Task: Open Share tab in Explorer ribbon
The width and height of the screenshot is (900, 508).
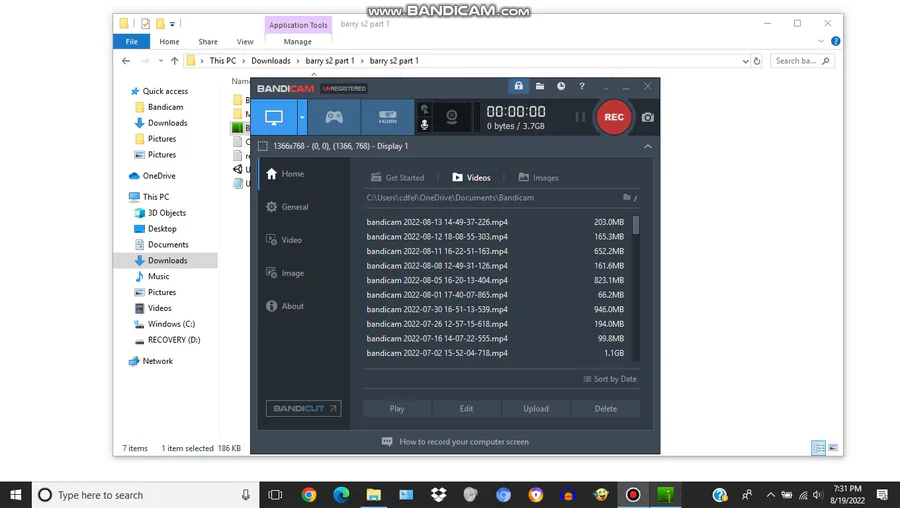Action: pos(208,41)
